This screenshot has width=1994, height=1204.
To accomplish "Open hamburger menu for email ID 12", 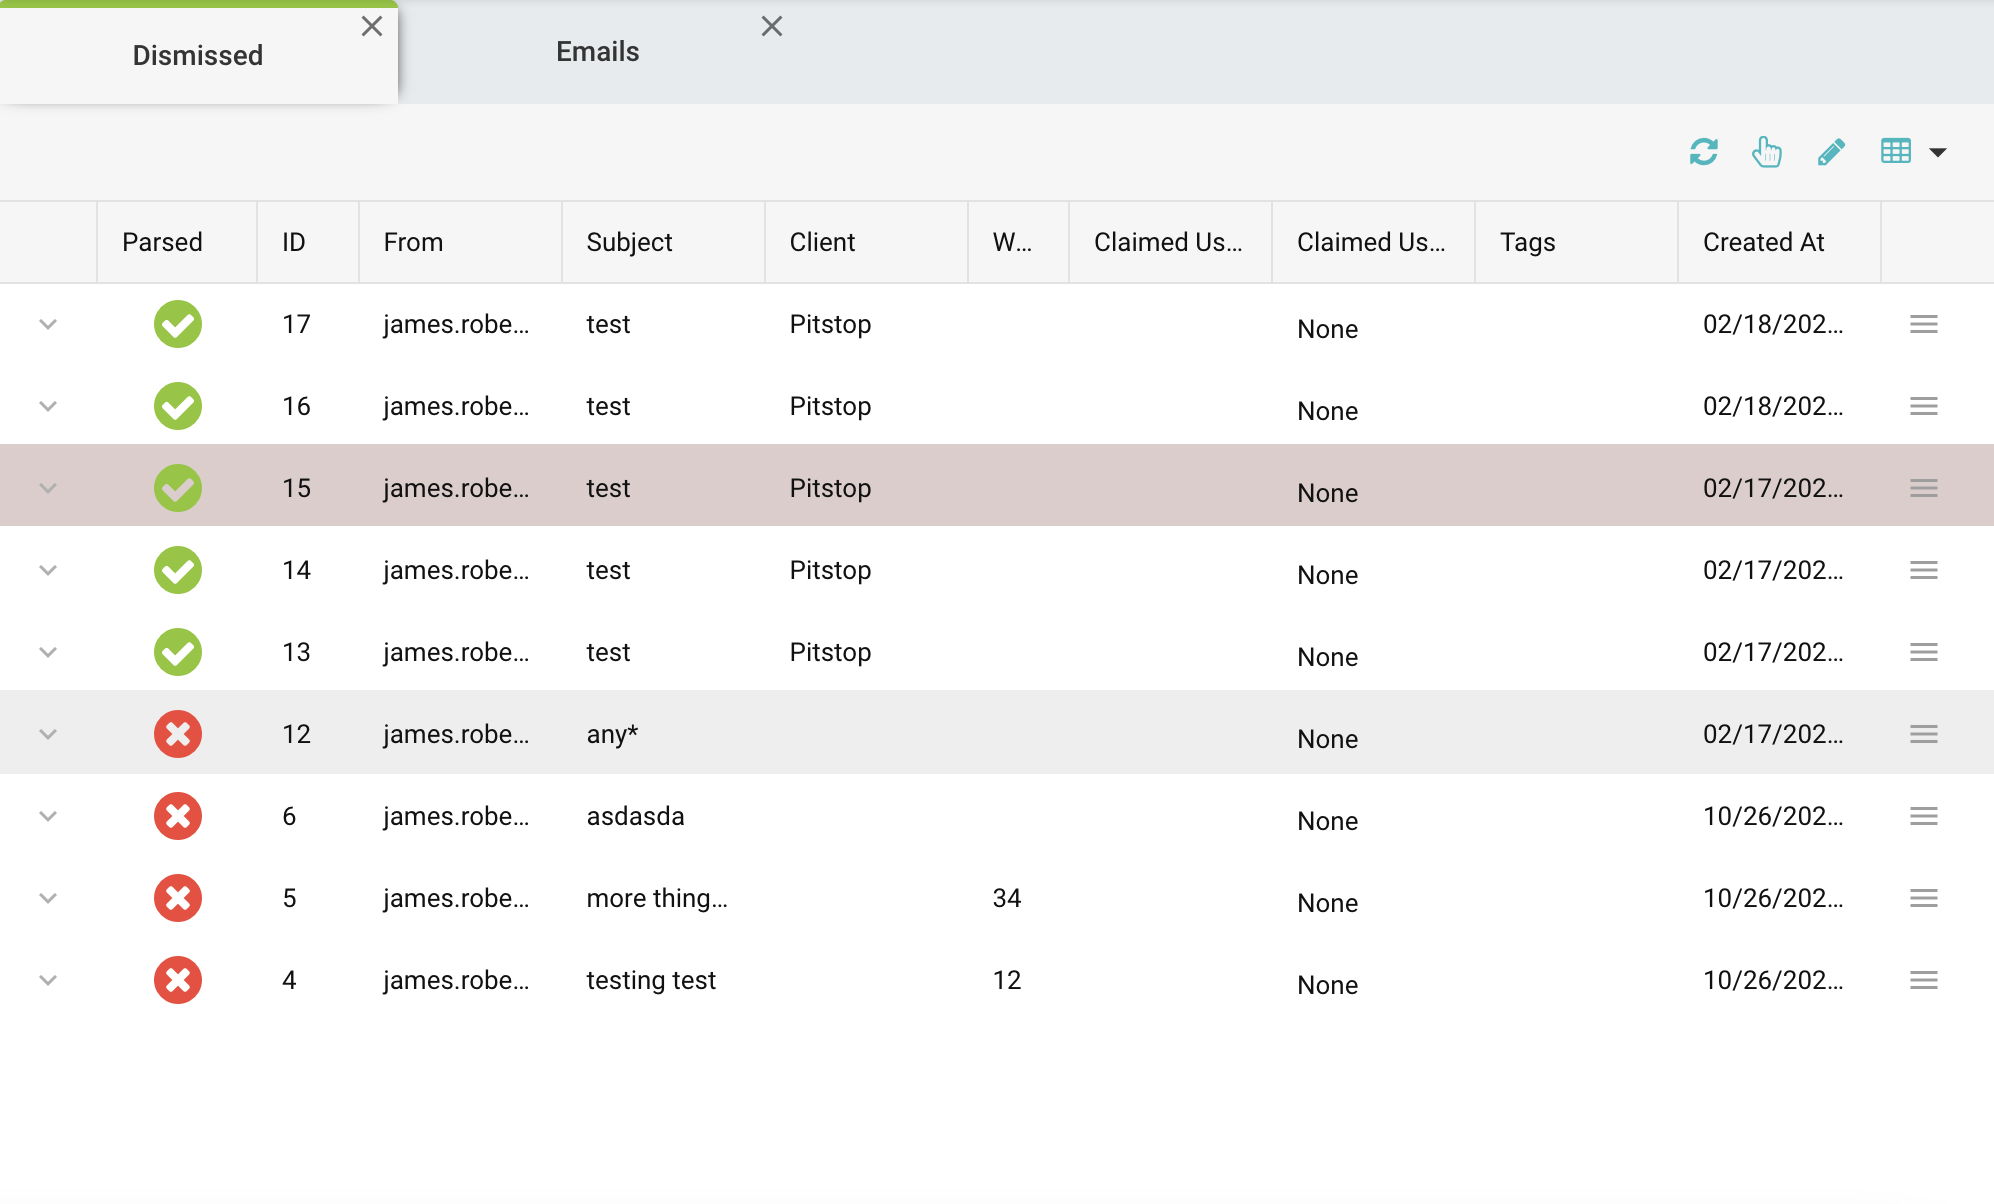I will (x=1923, y=734).
